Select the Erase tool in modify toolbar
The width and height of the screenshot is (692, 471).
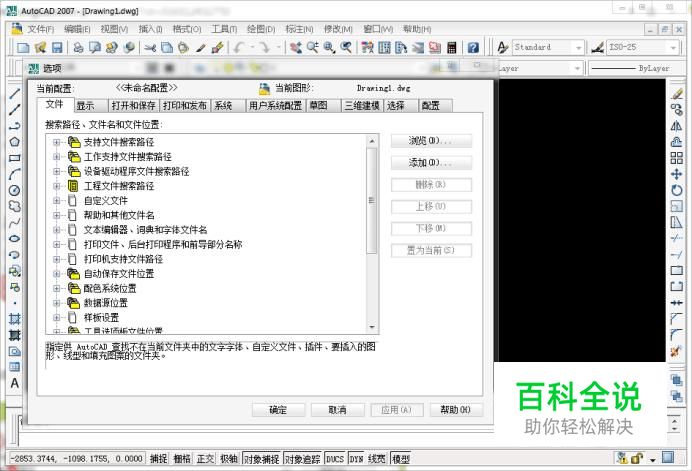pos(677,93)
